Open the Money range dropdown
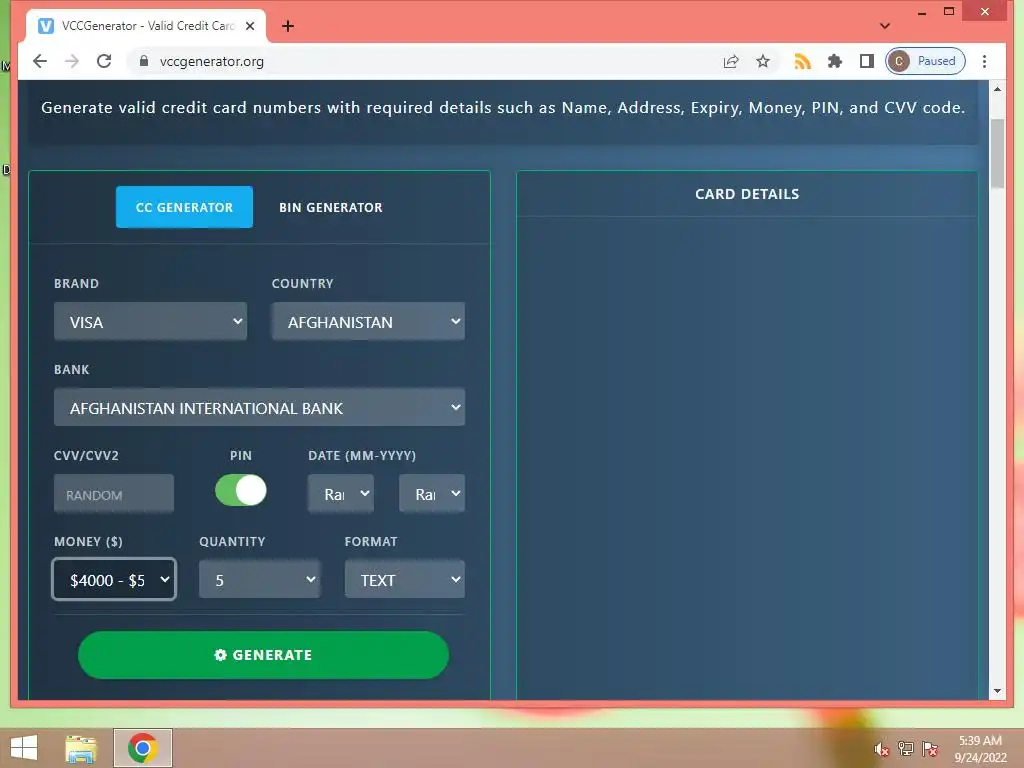 click(114, 579)
